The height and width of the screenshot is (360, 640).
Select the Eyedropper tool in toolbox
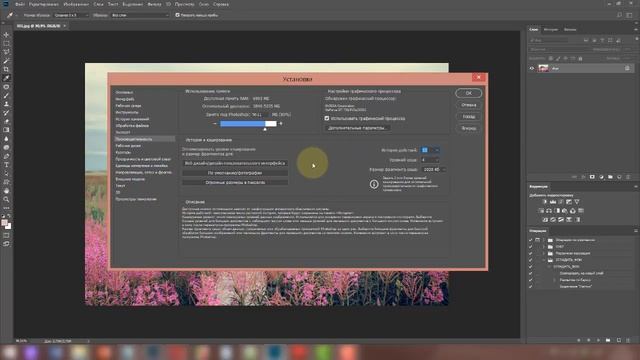[x=6, y=78]
